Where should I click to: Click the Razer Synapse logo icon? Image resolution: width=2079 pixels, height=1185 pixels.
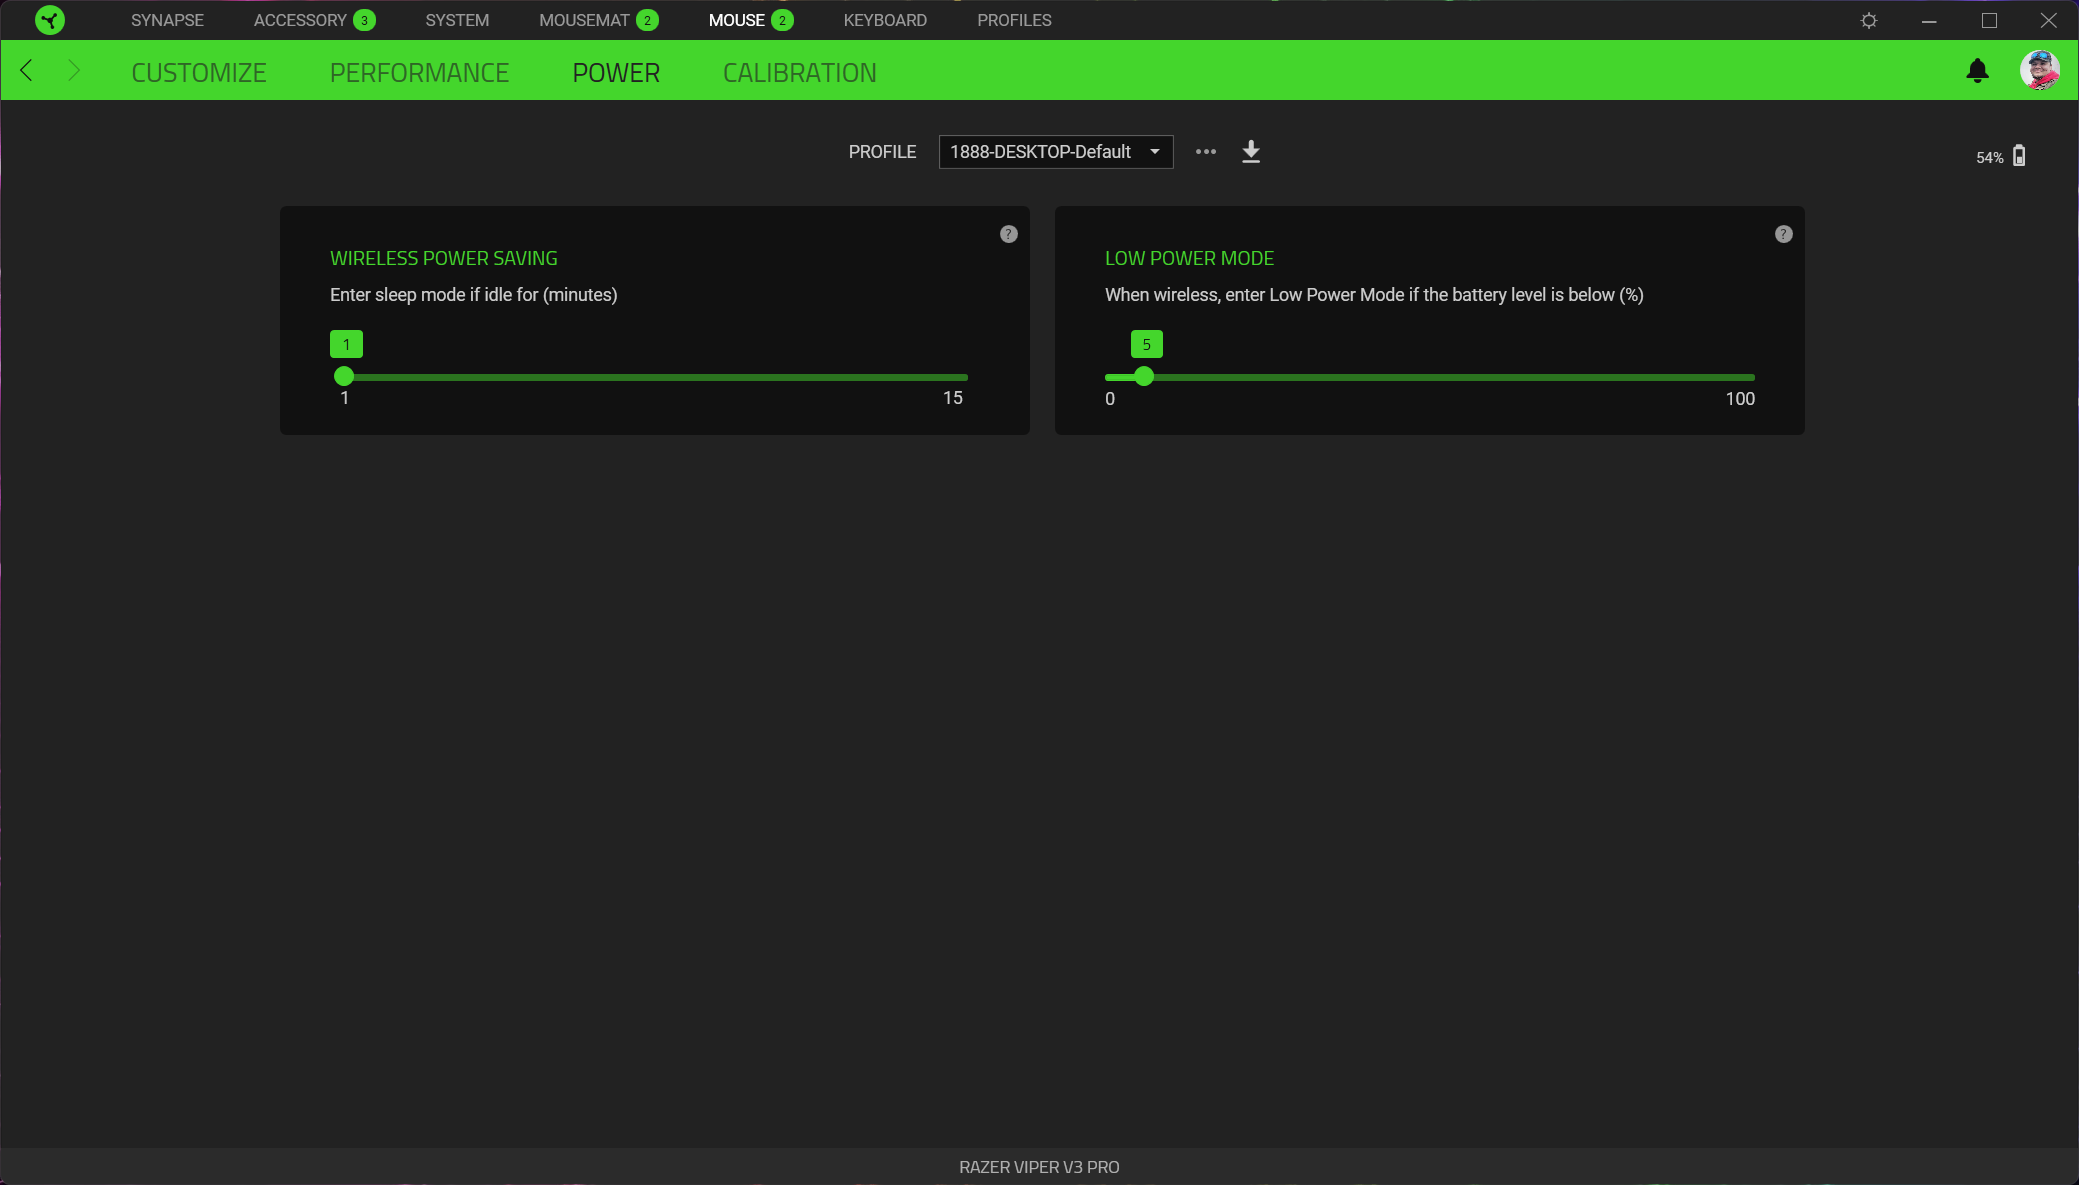[49, 20]
